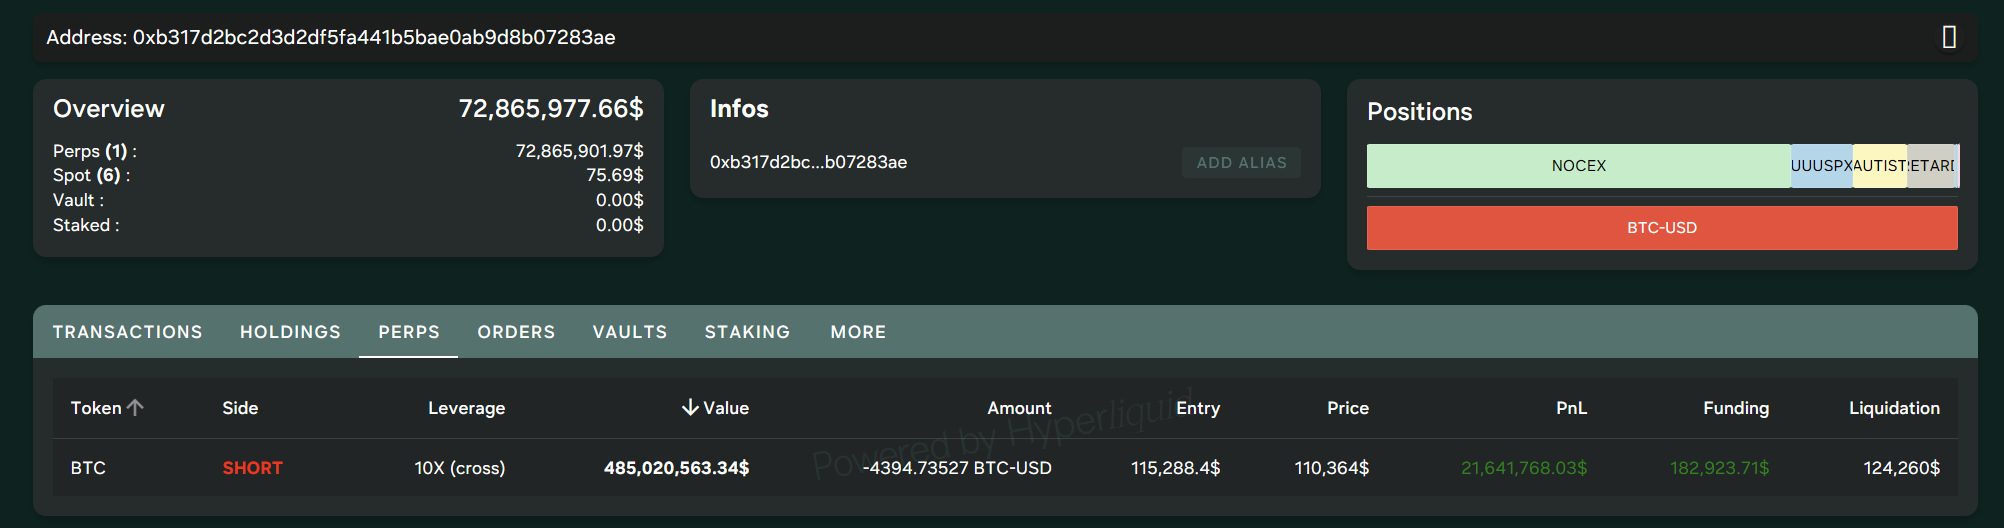Open the Vaults tab
The image size is (2004, 528).
(x=630, y=332)
